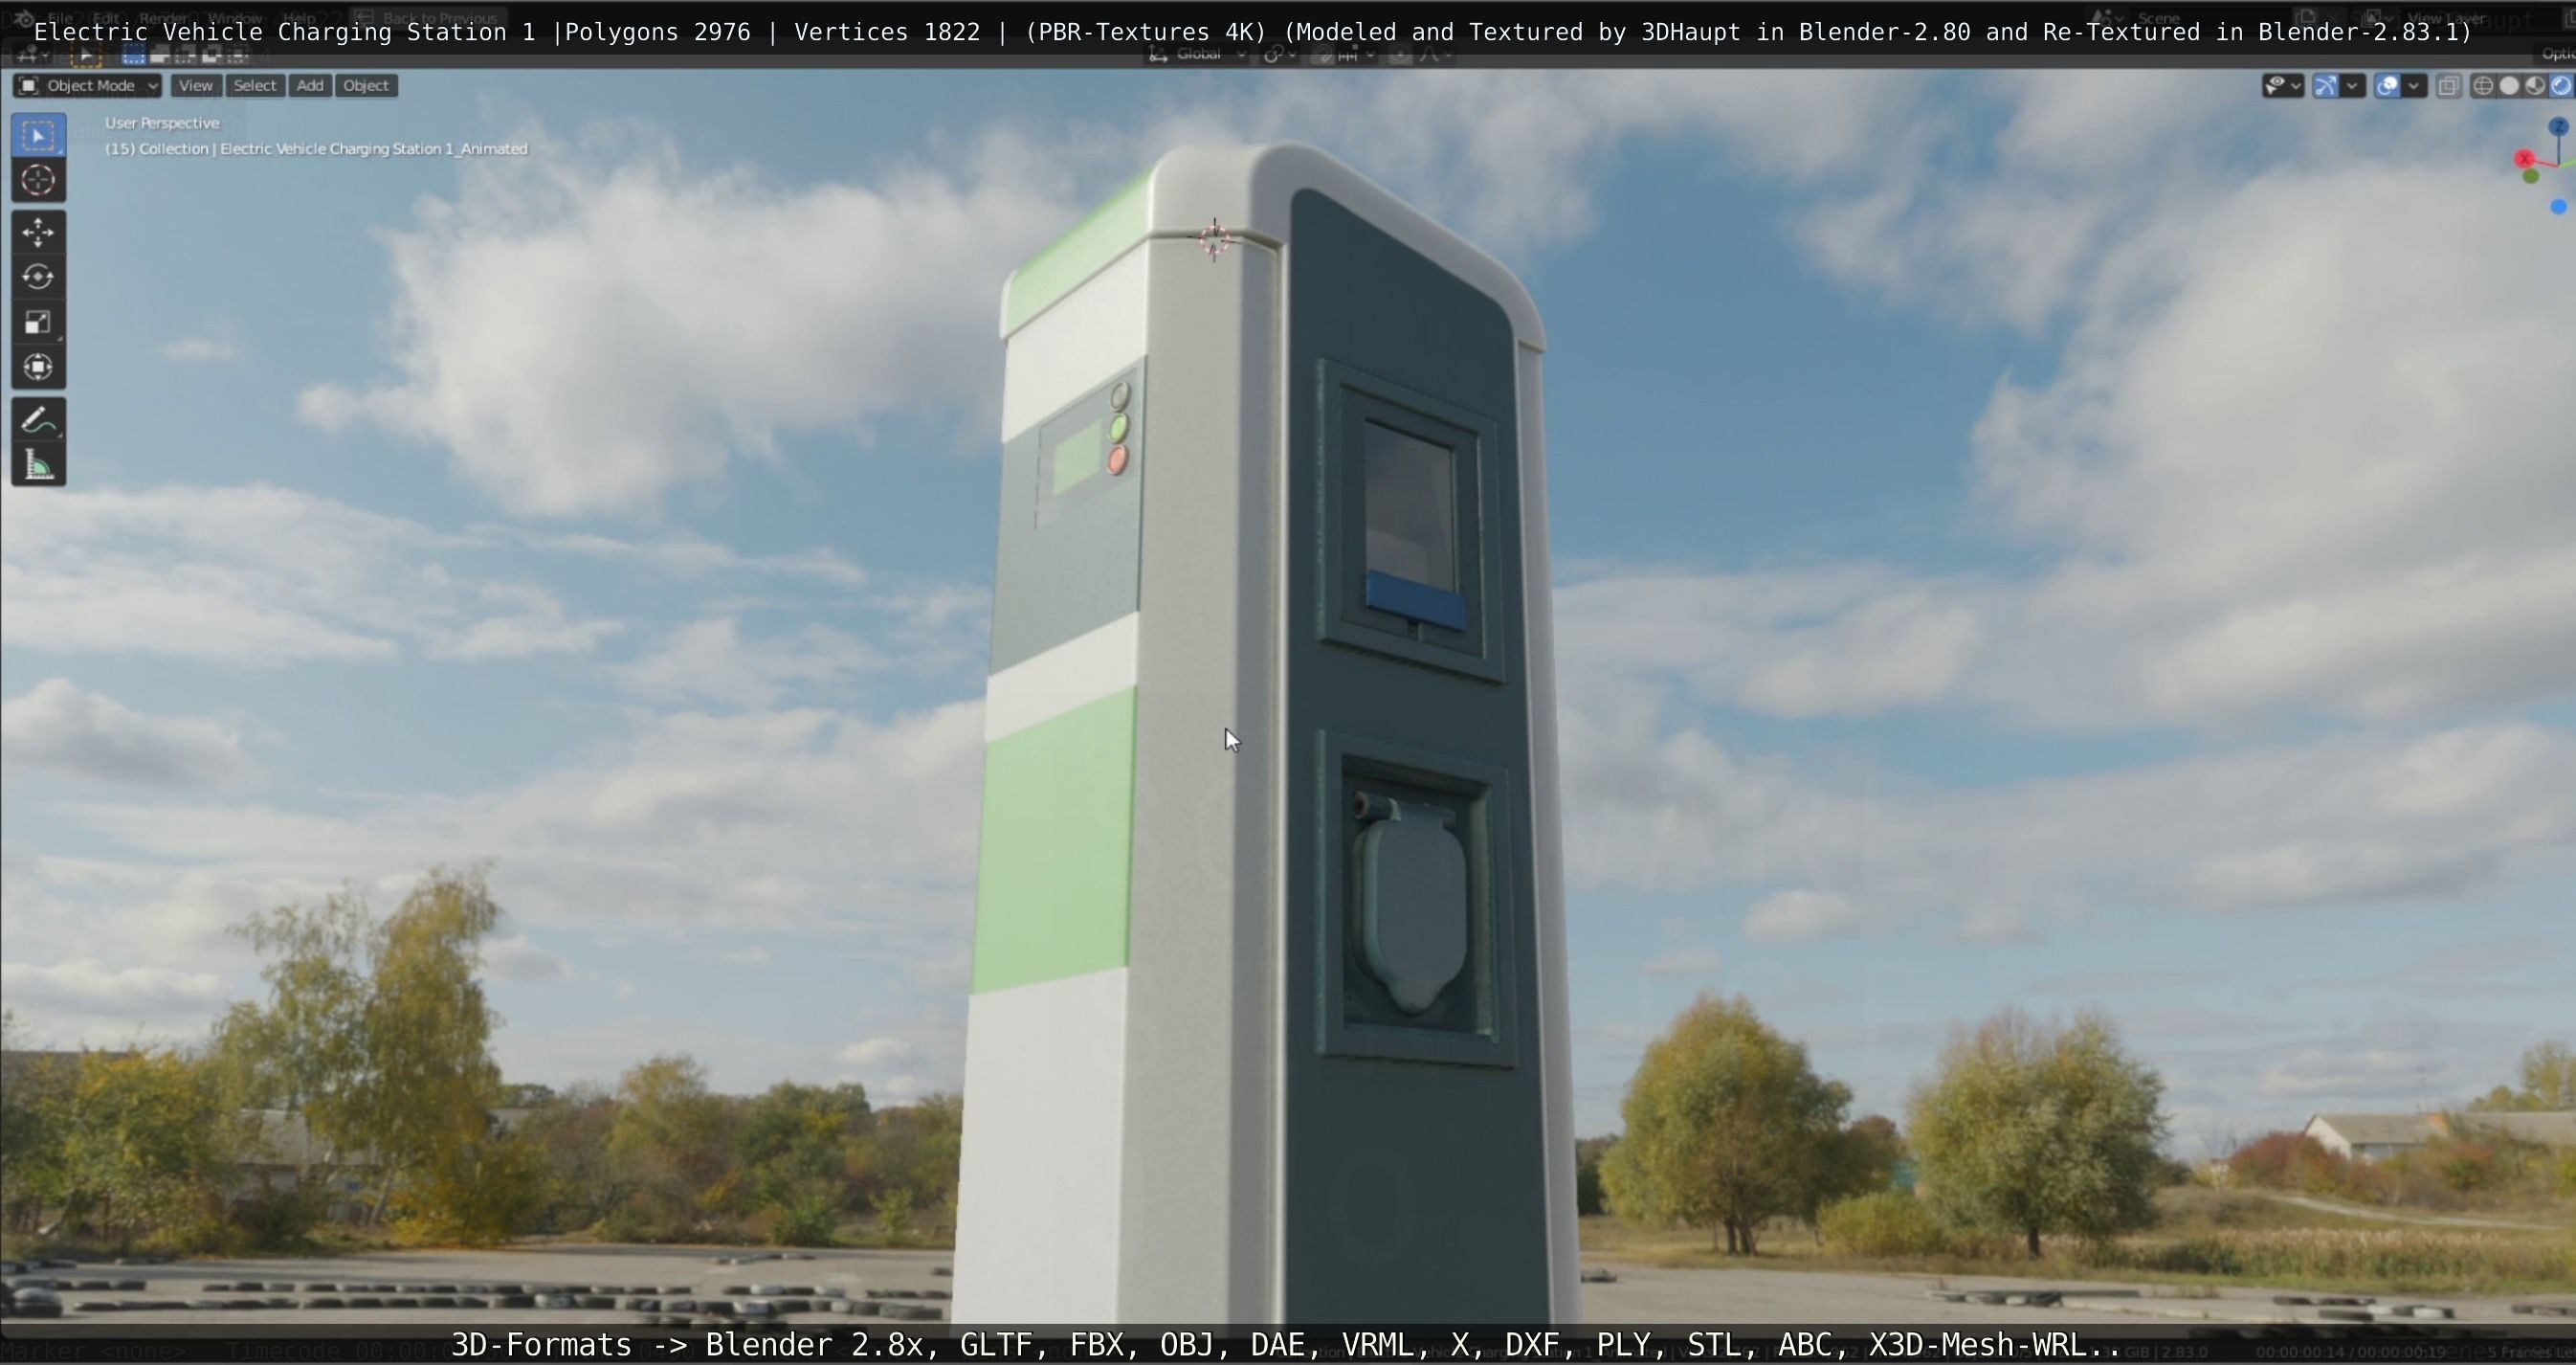Switch viewport to Rendered shading
Image resolution: width=2576 pixels, height=1365 pixels.
click(x=2561, y=86)
